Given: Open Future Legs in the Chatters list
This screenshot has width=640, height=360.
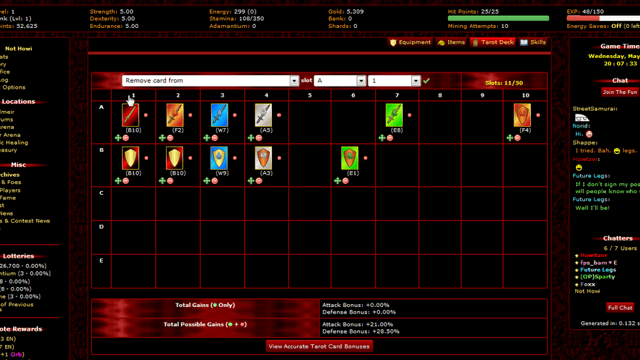Looking at the screenshot, I should (x=598, y=270).
